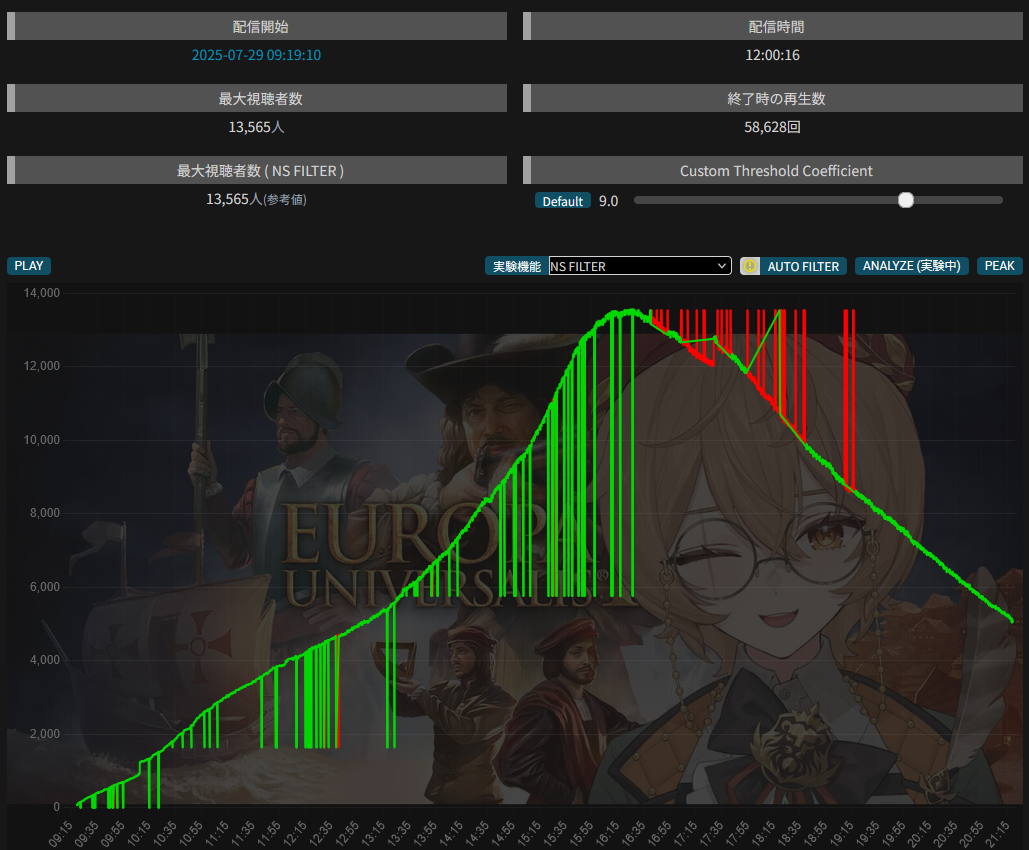Click the yellow warning icon beside AUTO FILTER
Viewport: 1029px width, 850px height.
coord(749,266)
